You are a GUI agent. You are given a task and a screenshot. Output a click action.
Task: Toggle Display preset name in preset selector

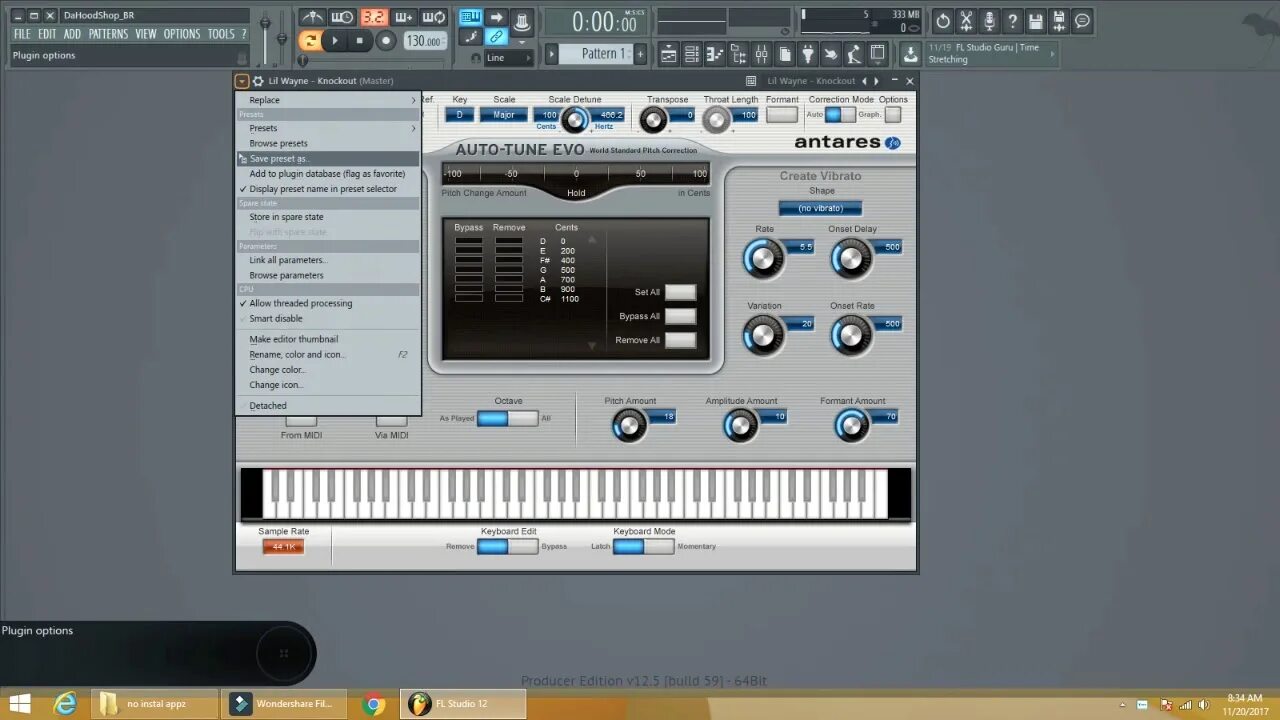pos(328,188)
